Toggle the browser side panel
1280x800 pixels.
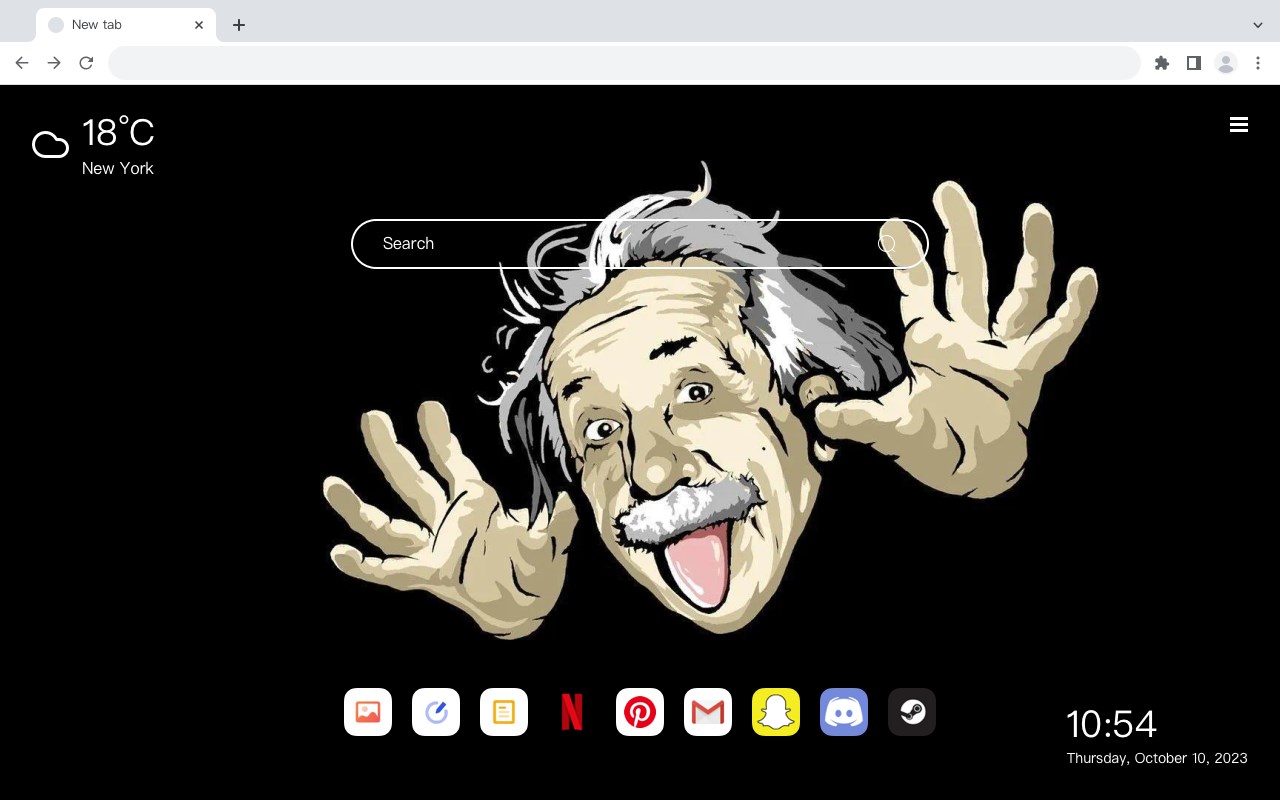pos(1194,63)
